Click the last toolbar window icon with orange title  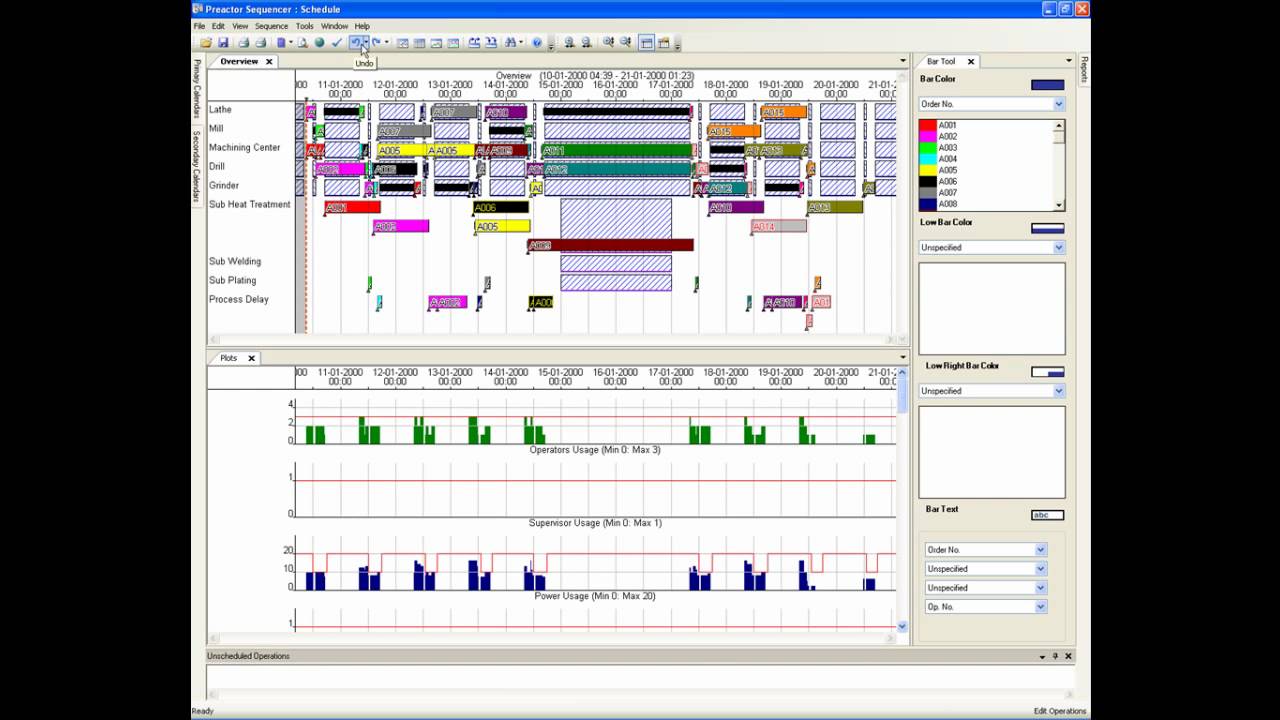[x=664, y=43]
